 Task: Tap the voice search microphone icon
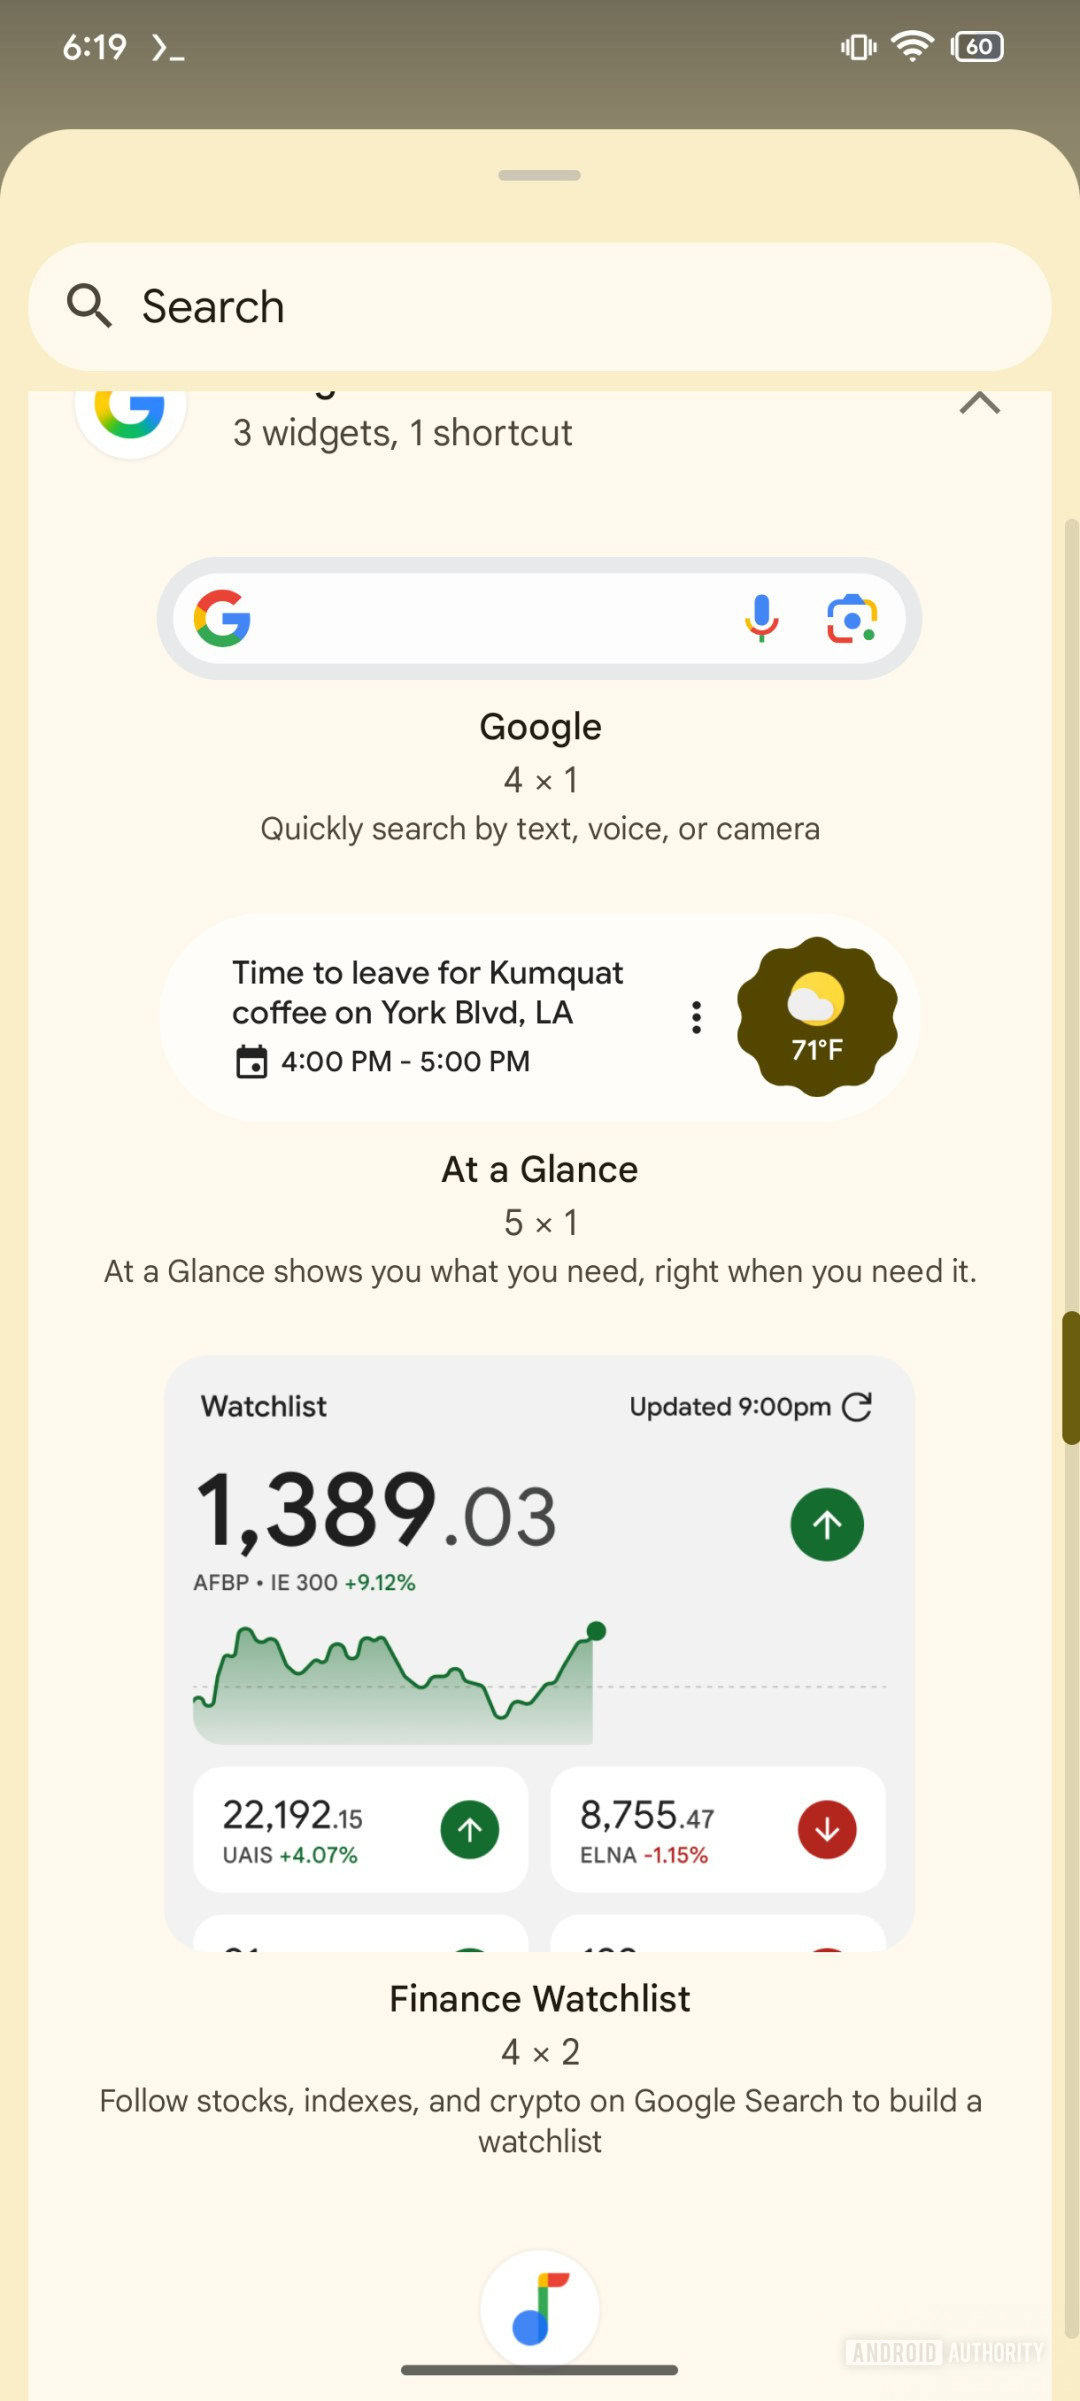click(761, 618)
